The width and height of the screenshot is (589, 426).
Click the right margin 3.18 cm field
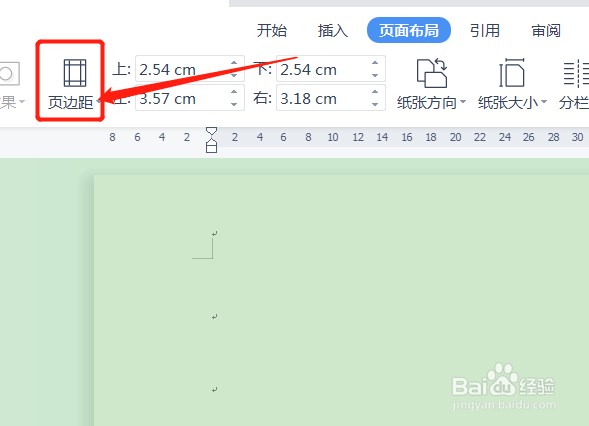(331, 98)
